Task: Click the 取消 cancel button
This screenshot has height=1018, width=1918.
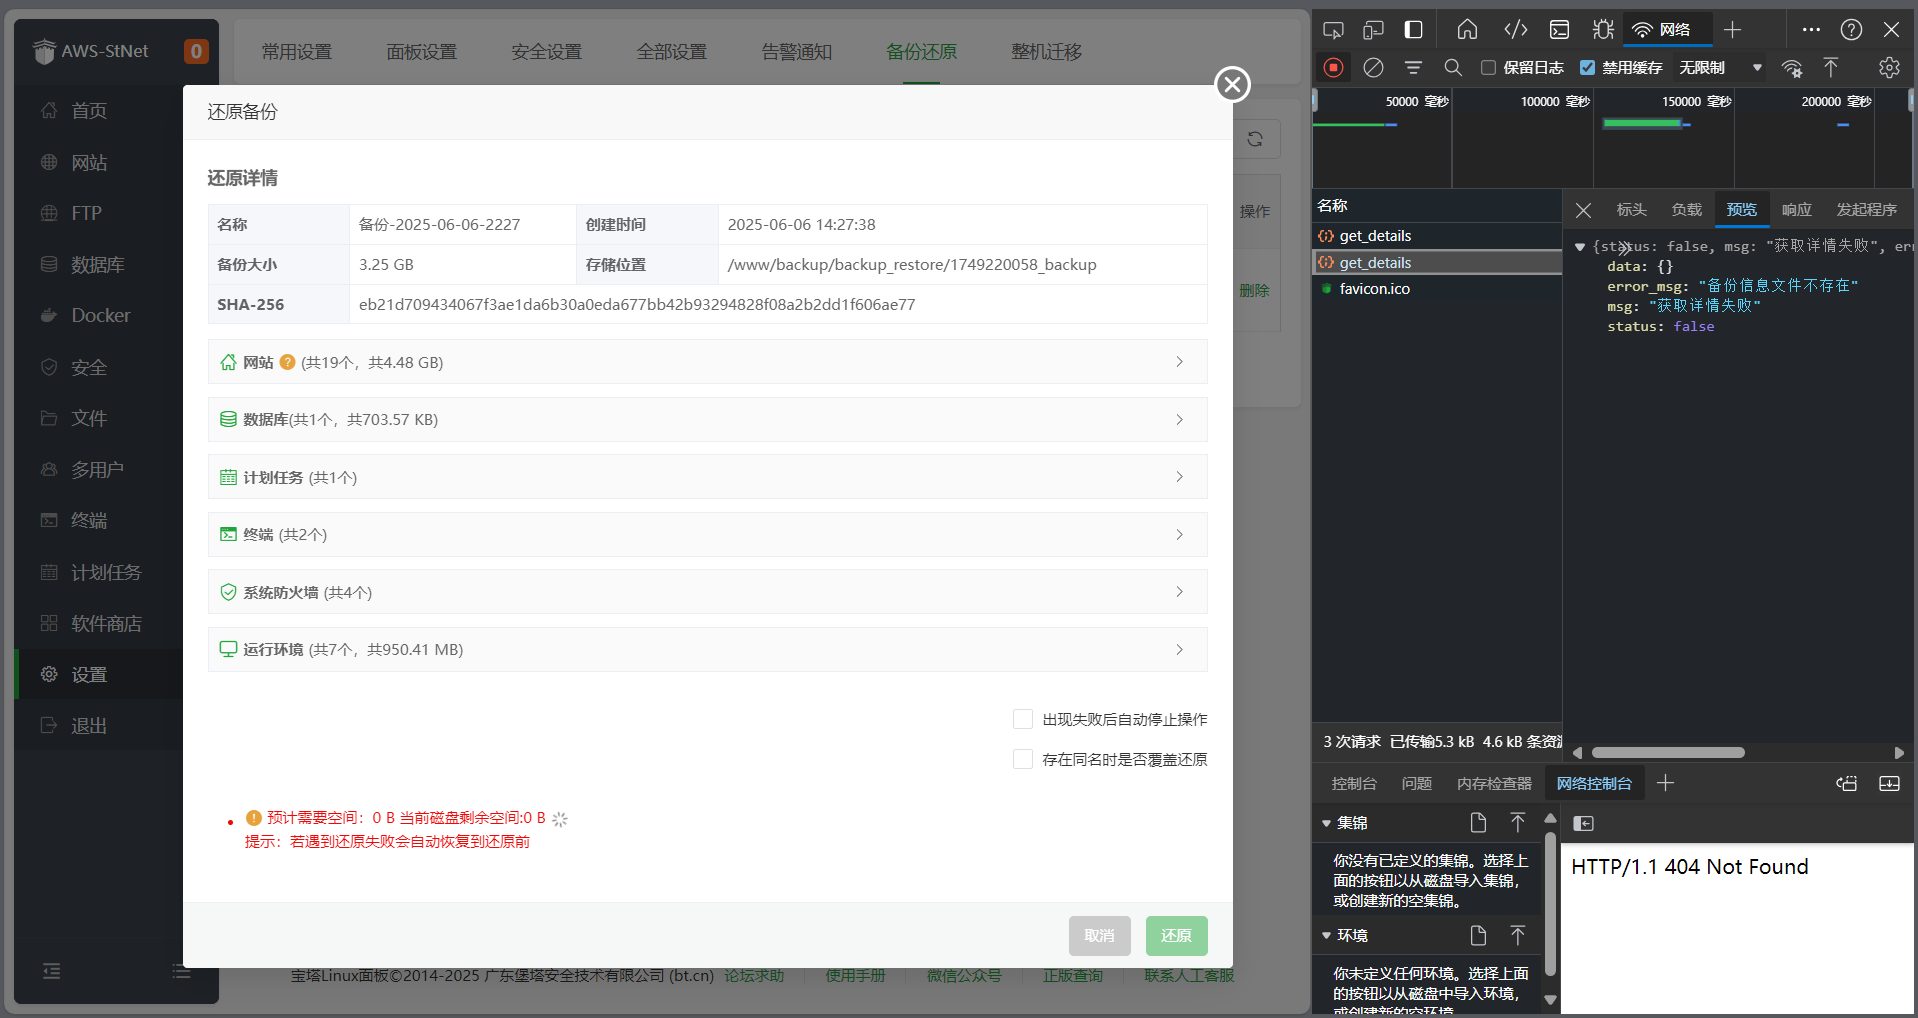Action: tap(1099, 936)
